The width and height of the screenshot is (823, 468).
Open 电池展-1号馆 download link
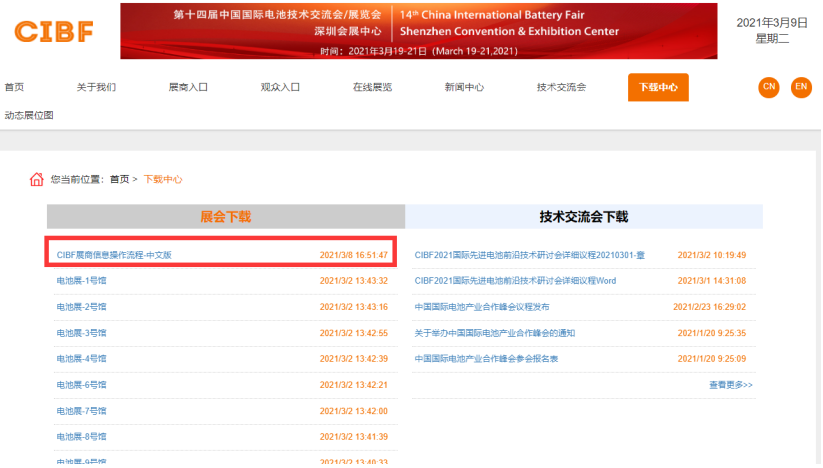click(81, 281)
